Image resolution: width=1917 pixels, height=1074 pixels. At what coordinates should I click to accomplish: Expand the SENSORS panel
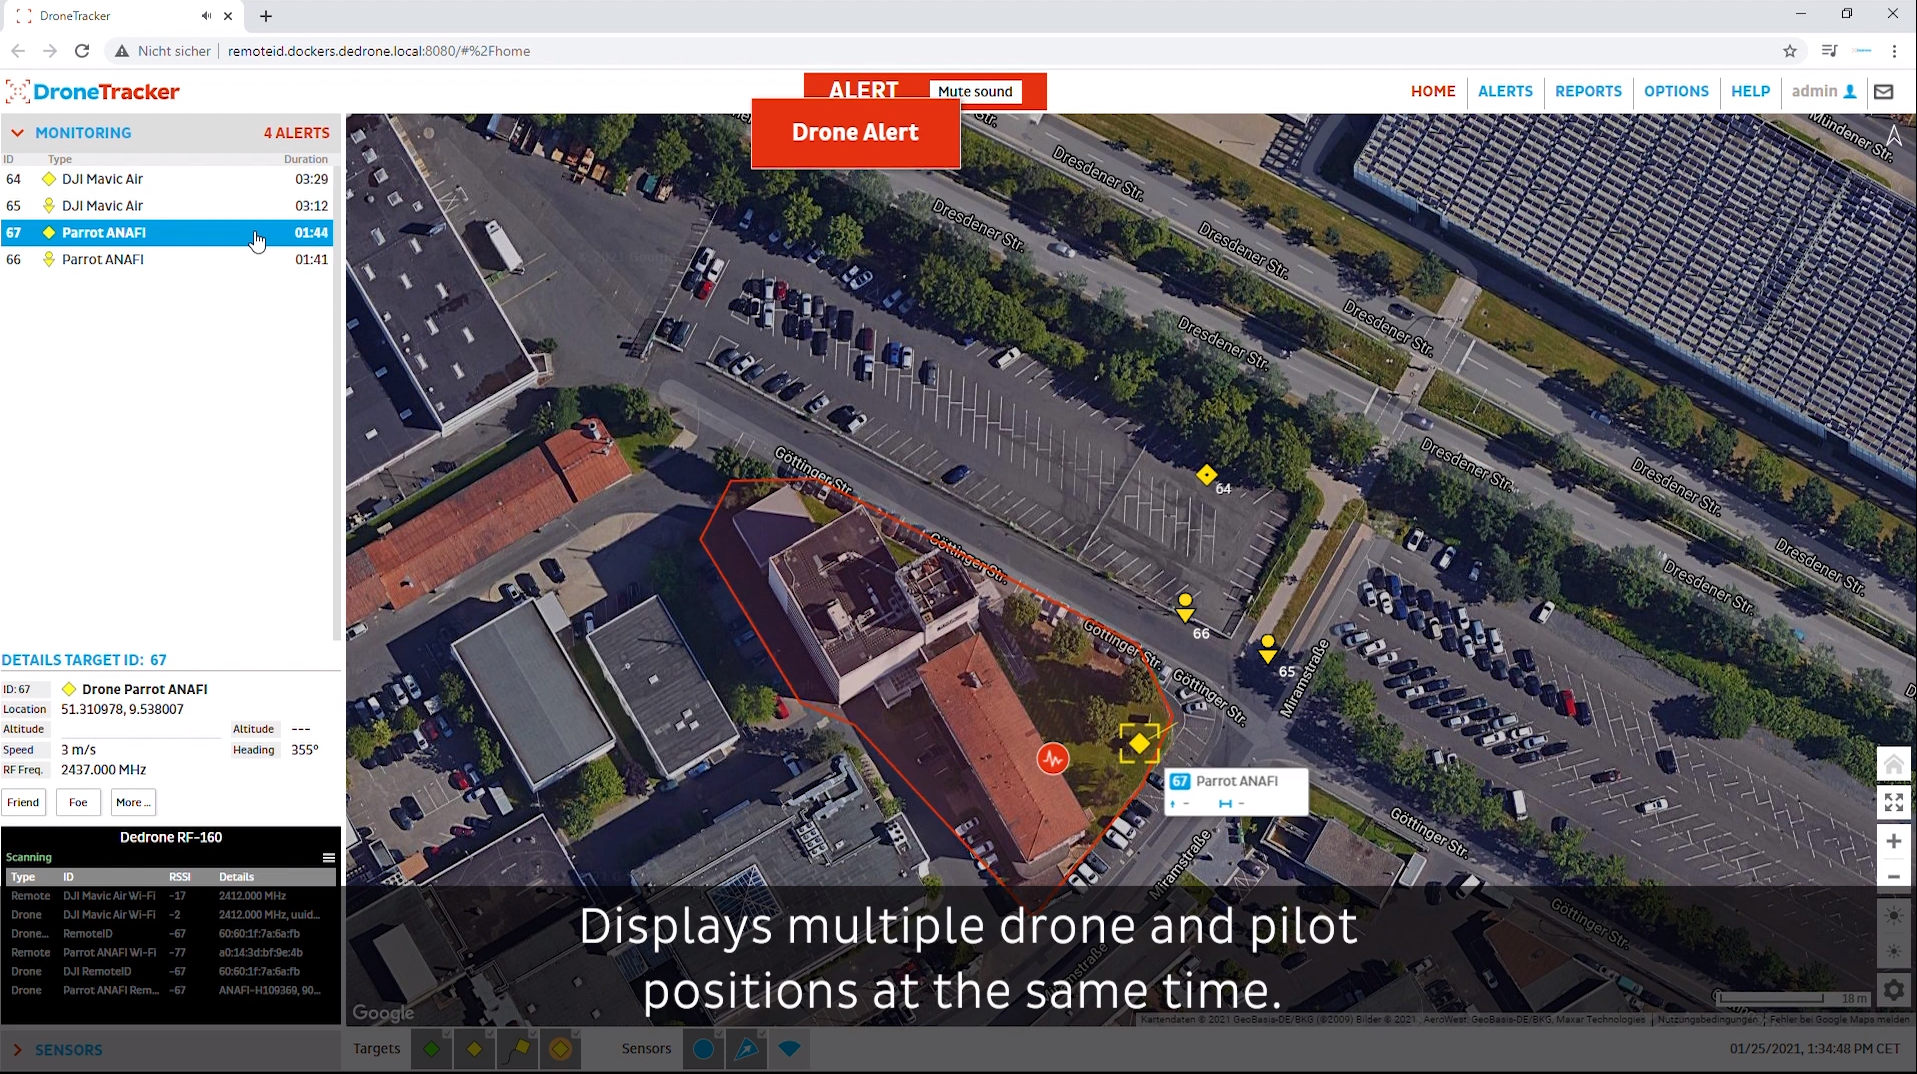pos(17,1049)
